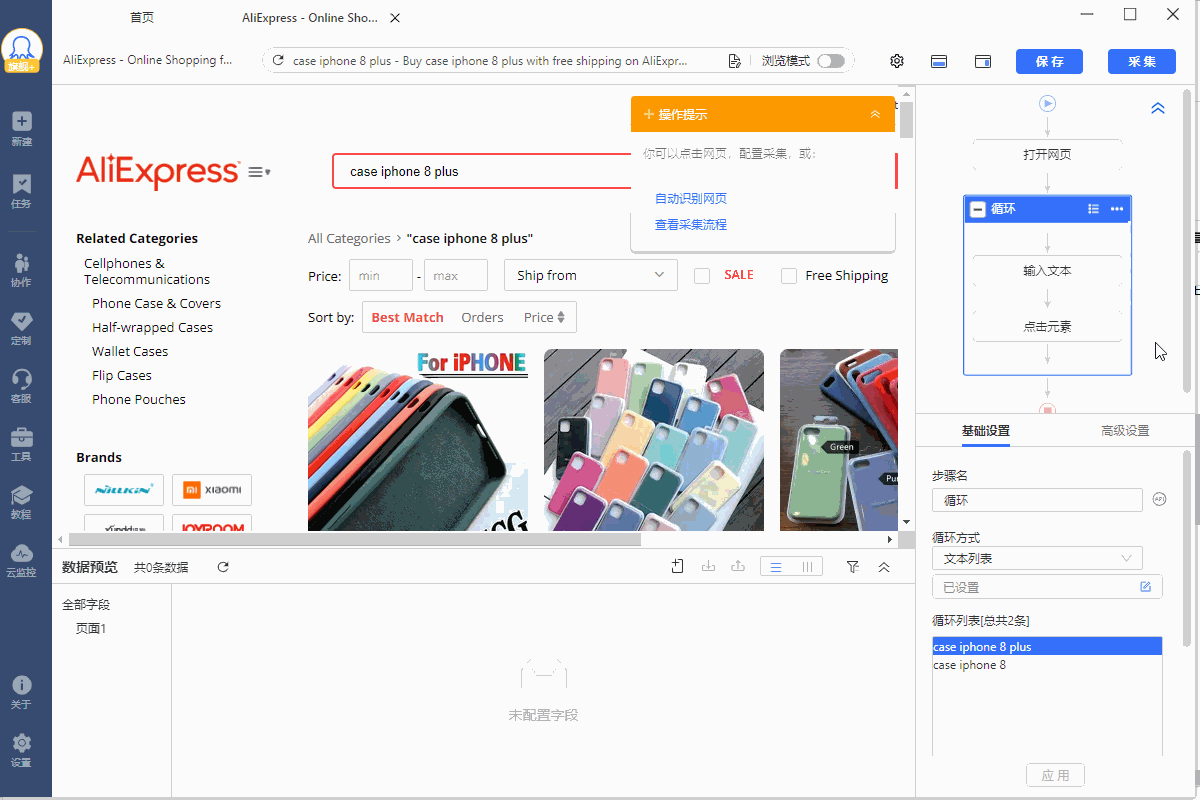This screenshot has height=800, width=1200.
Task: Select the 点击元素 workflow step
Action: [1047, 327]
